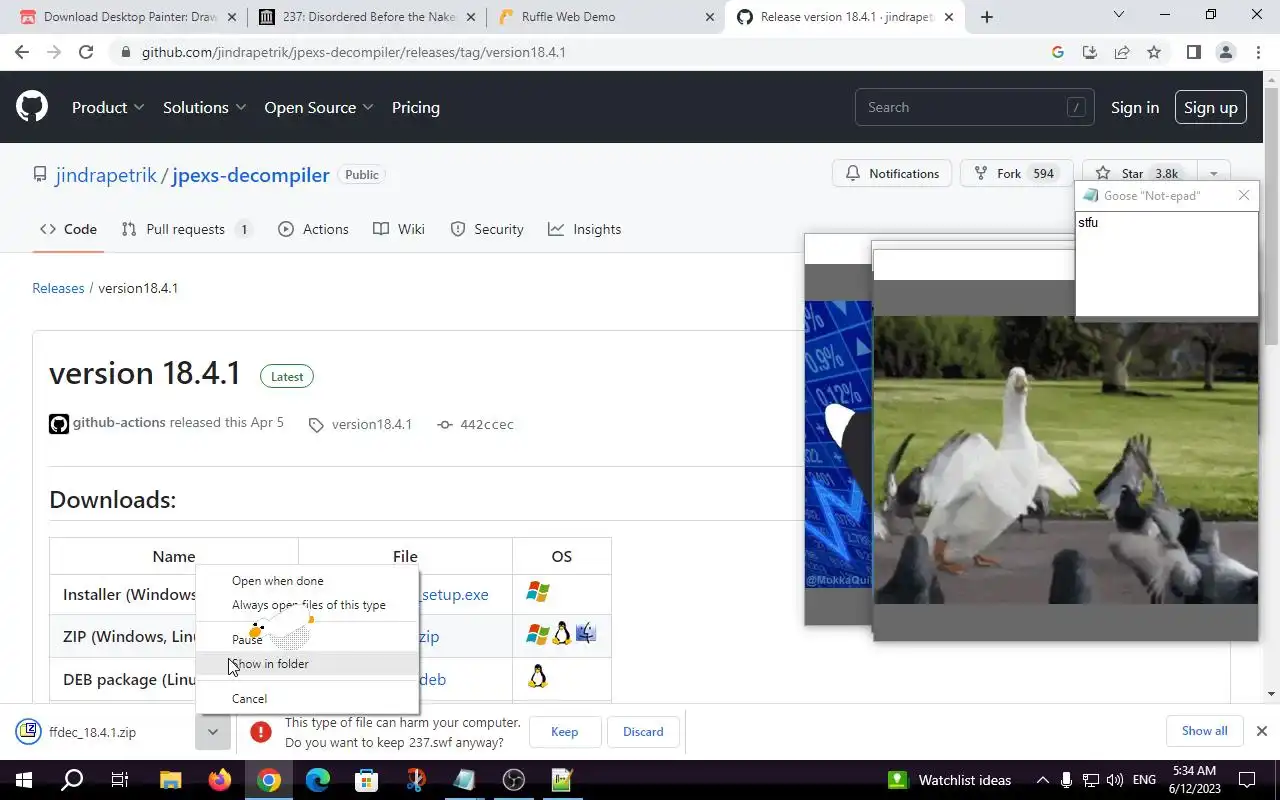
Task: Expand the Open Source menu
Action: point(319,107)
